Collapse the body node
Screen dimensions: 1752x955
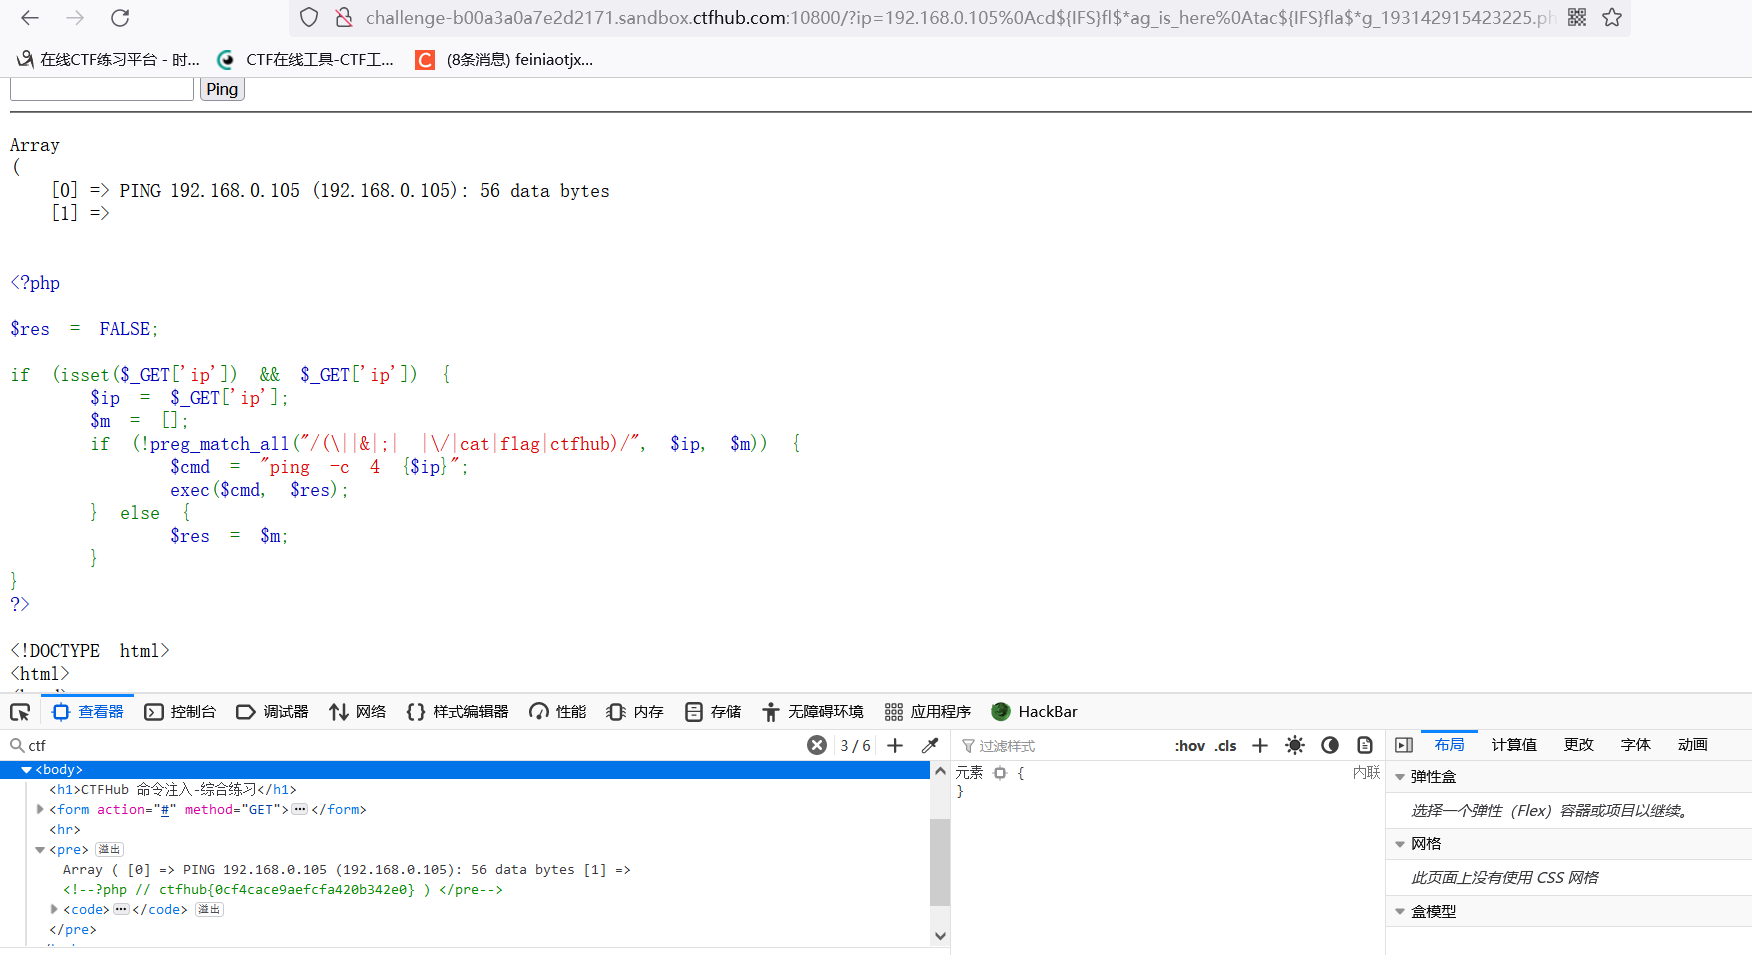click(x=26, y=770)
